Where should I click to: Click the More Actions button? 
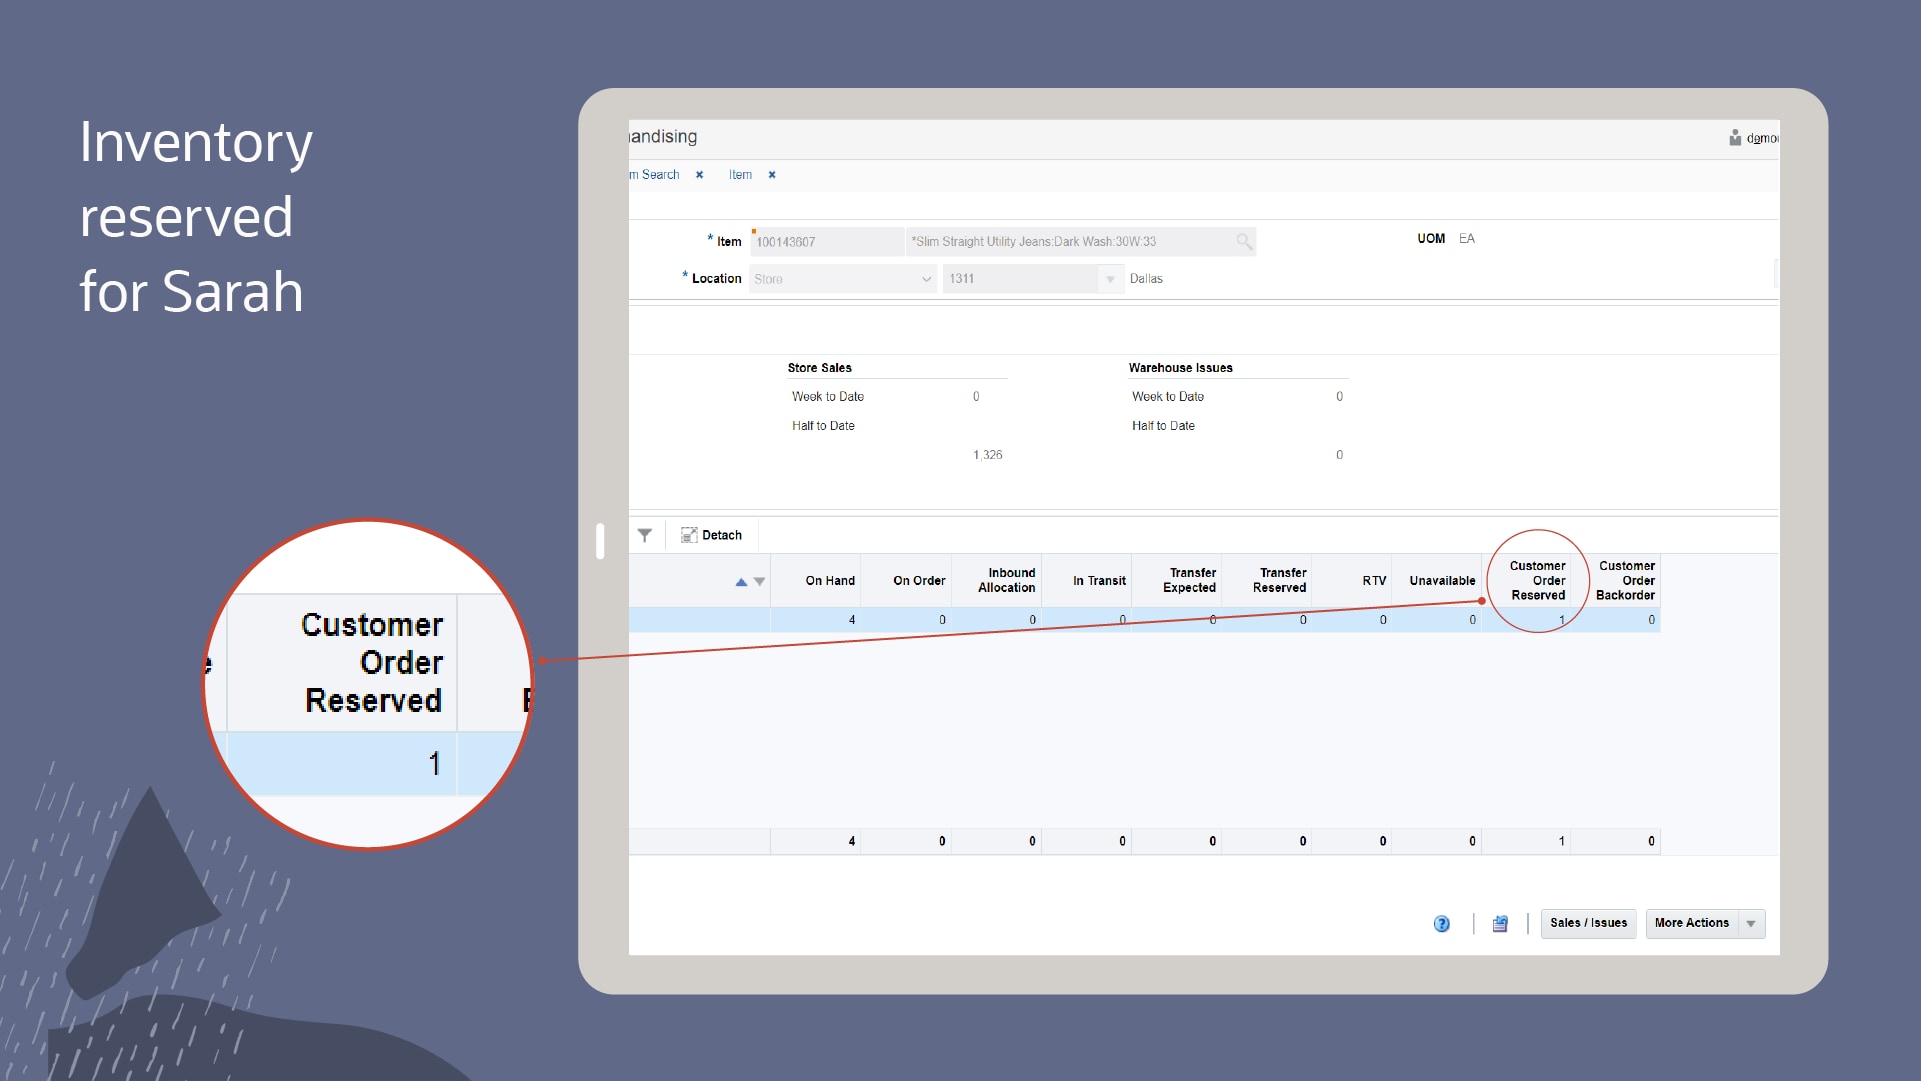[1691, 923]
